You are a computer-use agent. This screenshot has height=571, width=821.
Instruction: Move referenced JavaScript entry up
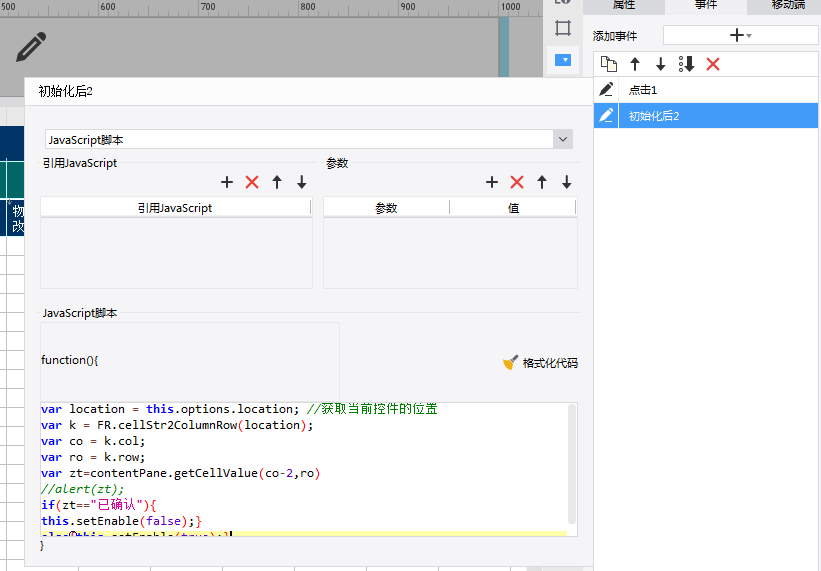pos(277,182)
